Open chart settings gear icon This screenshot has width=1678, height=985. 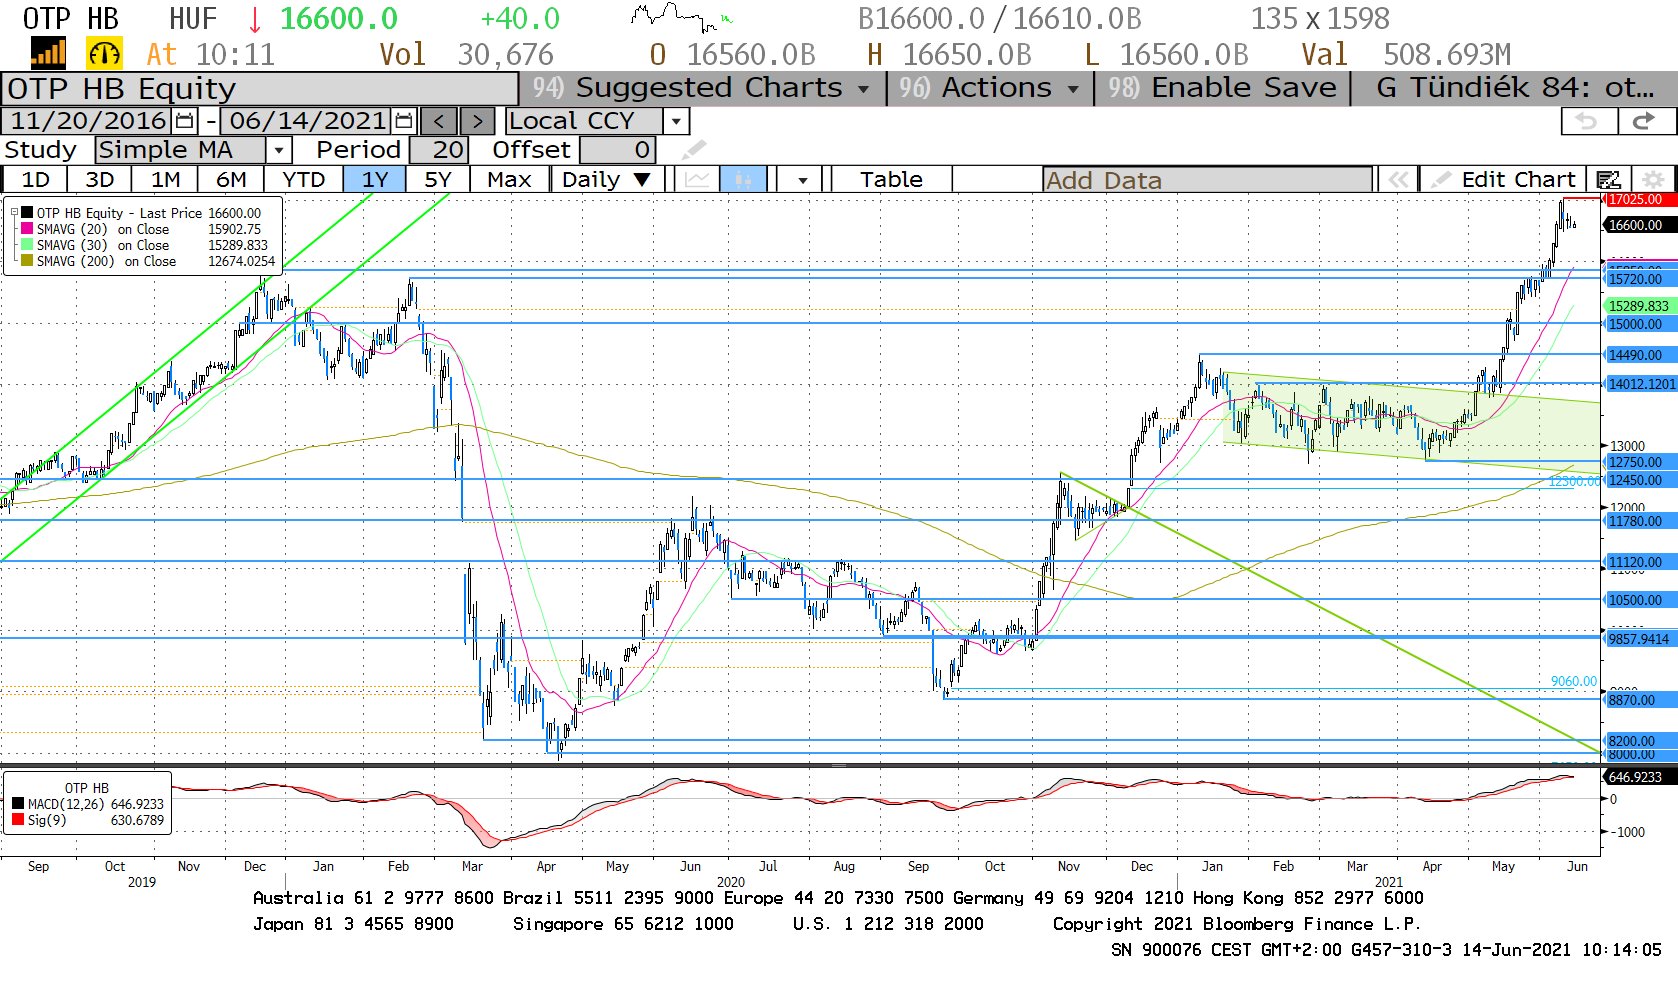(x=1653, y=180)
